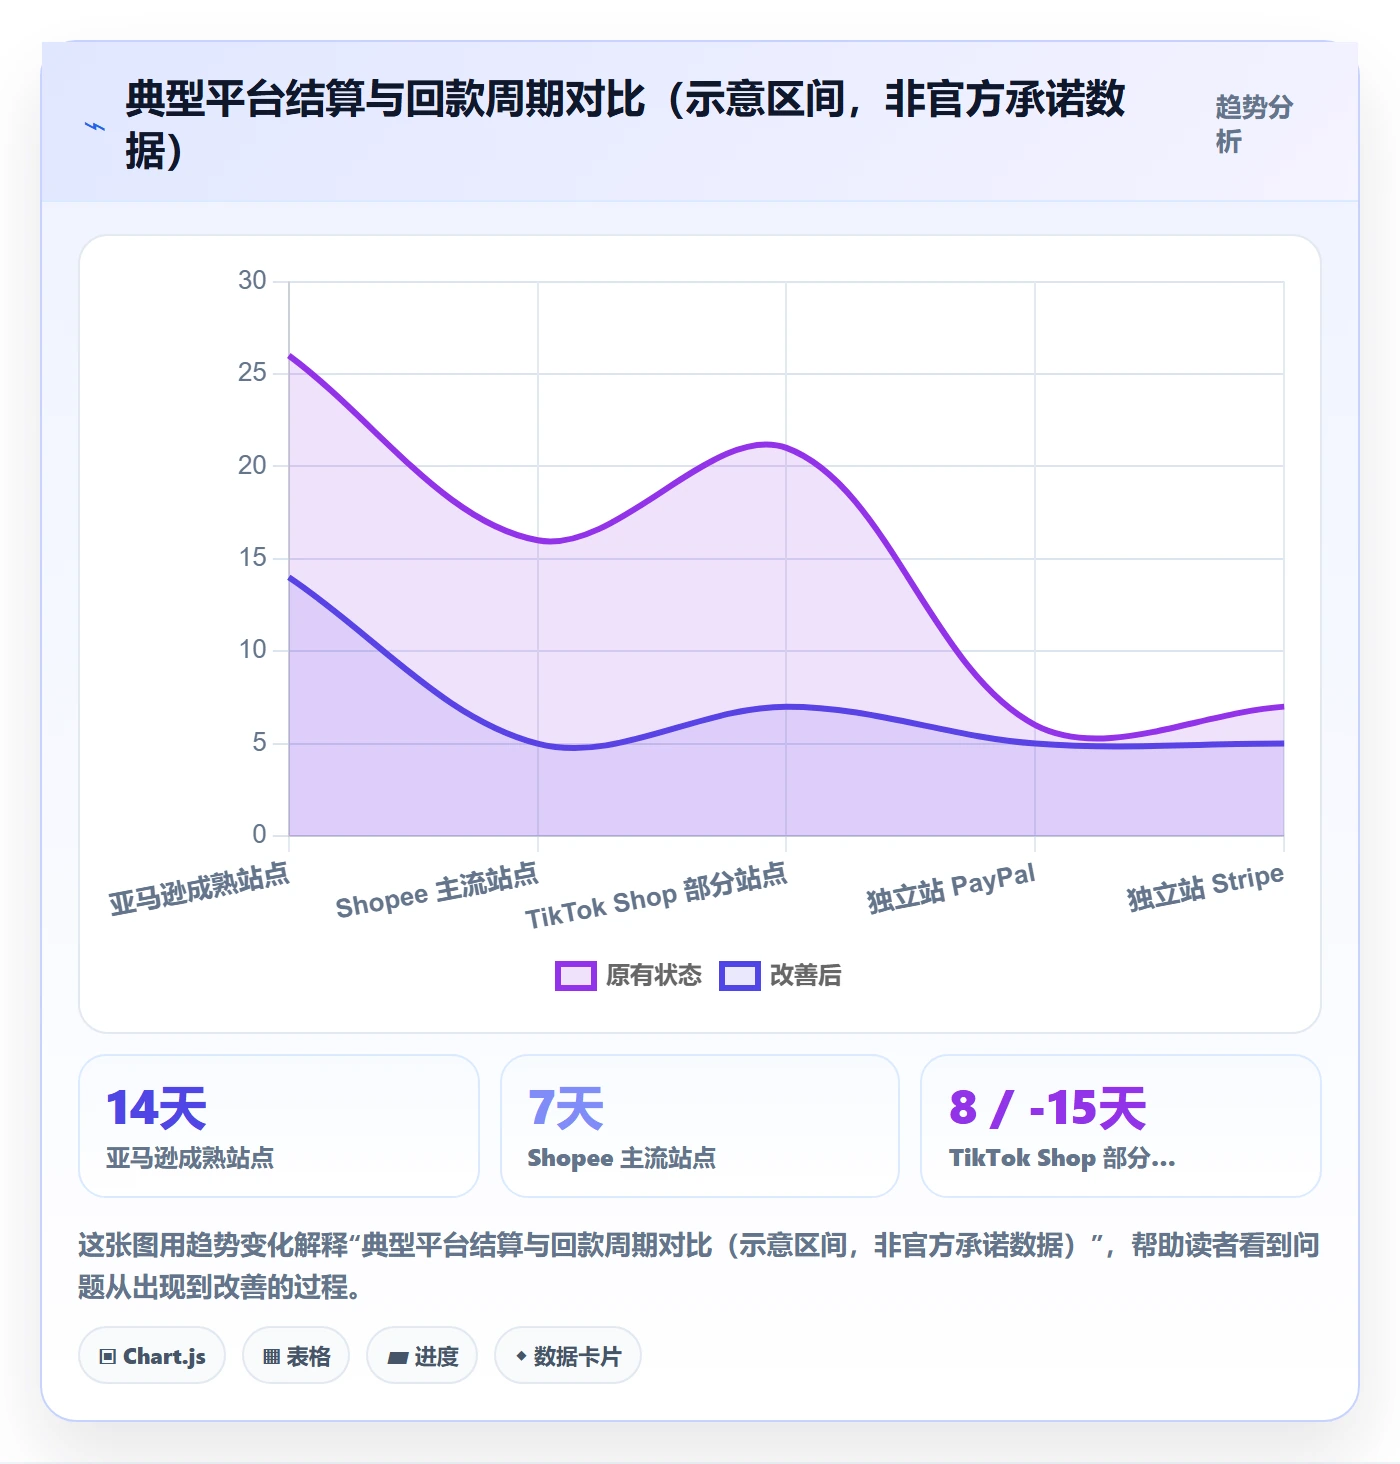
Task: Click the 改善后 legend label
Action: tap(806, 975)
